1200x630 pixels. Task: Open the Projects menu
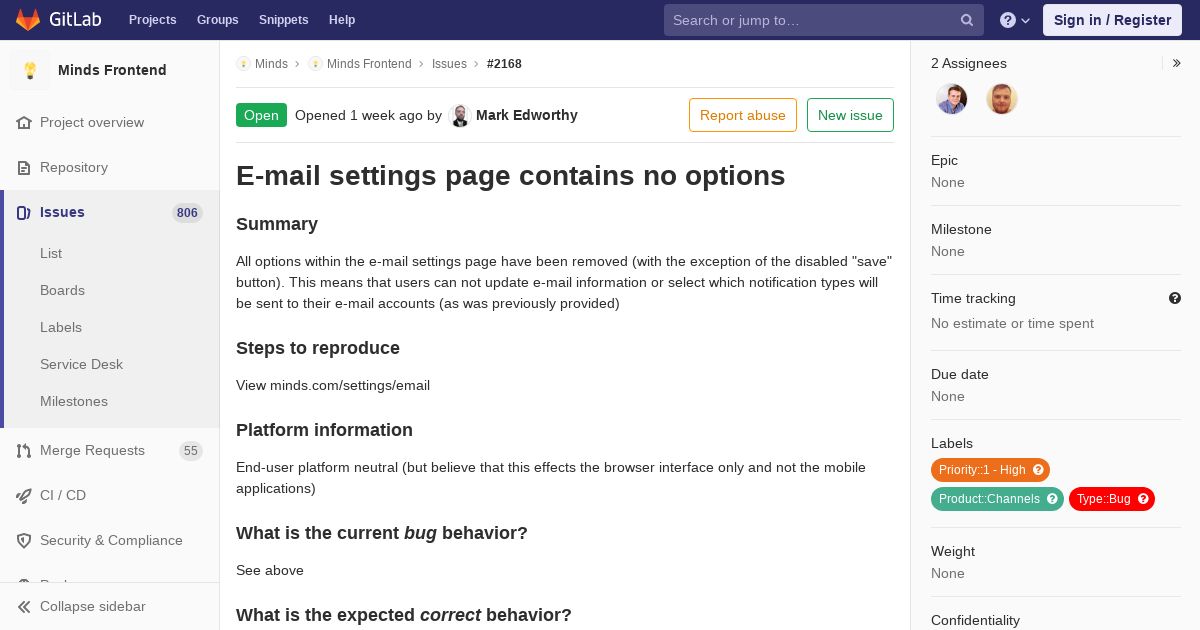coord(152,20)
